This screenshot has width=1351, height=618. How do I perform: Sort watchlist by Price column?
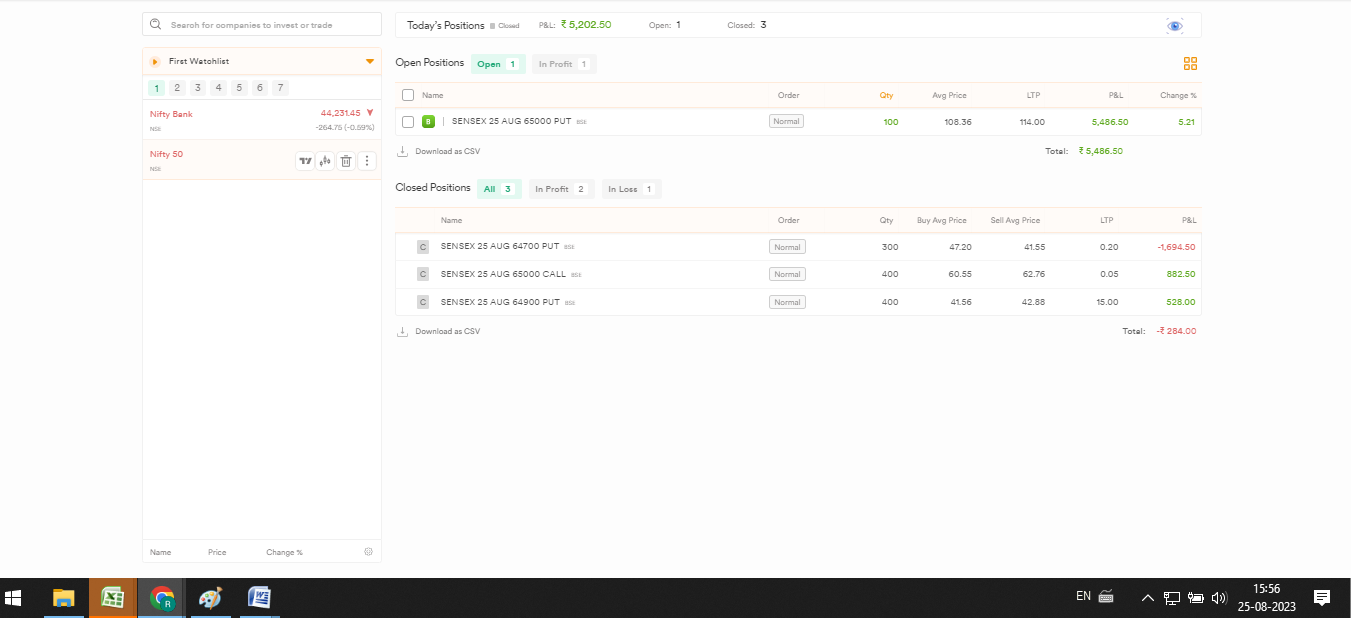point(217,552)
